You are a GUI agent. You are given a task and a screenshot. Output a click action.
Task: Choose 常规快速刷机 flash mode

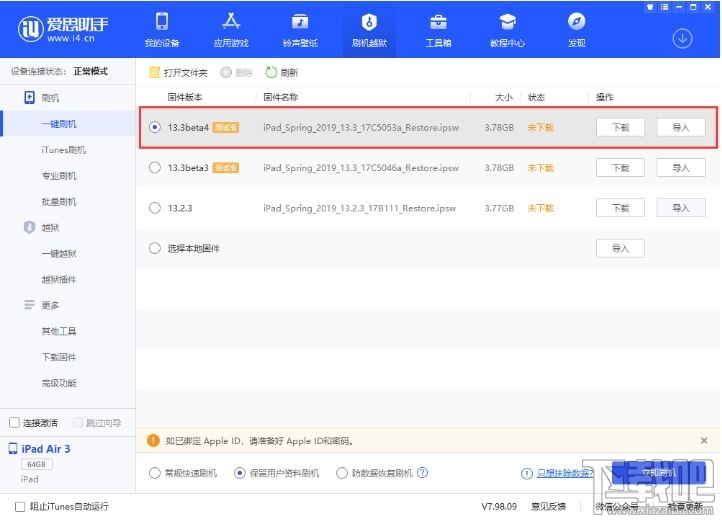(x=155, y=473)
